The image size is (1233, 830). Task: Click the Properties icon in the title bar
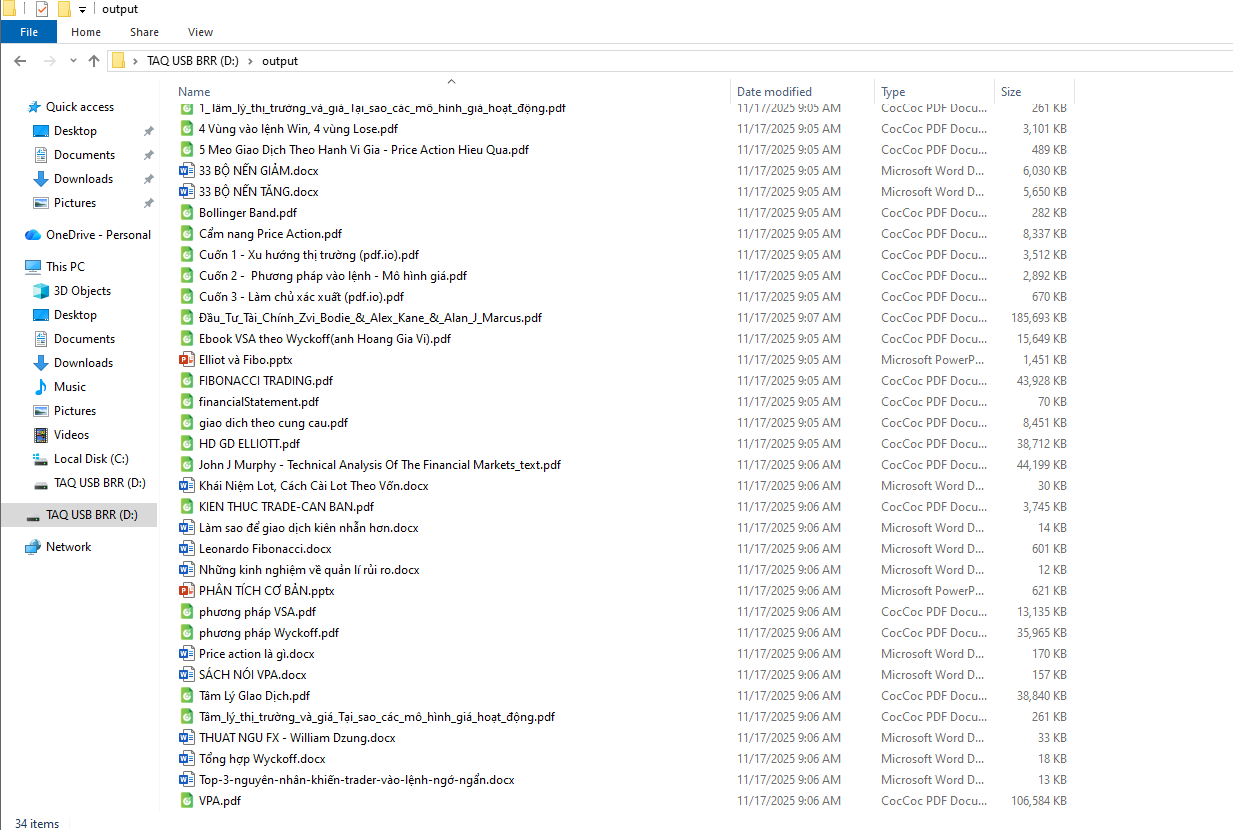point(41,9)
